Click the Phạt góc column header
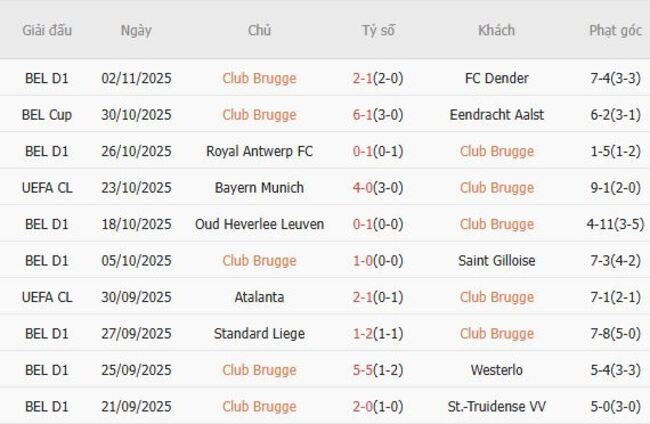Image resolution: width=650 pixels, height=424 pixels. click(x=615, y=30)
